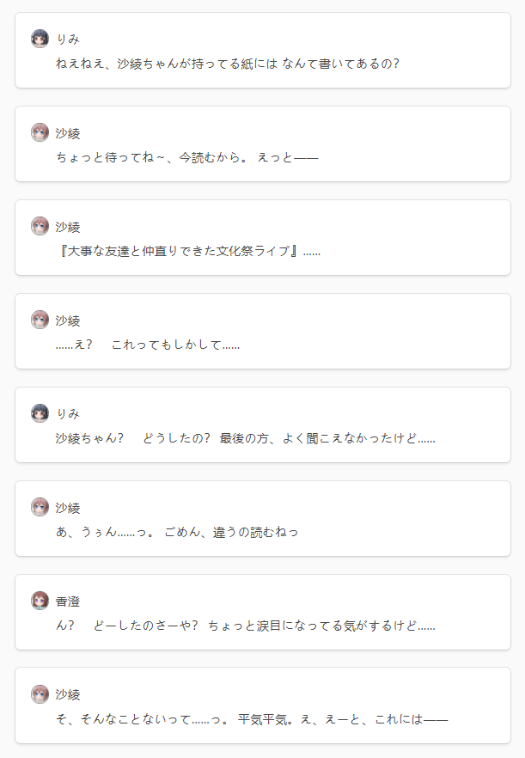Click 沙綾's avatar beside '平気平気' message
525x758 pixels.
tap(40, 694)
